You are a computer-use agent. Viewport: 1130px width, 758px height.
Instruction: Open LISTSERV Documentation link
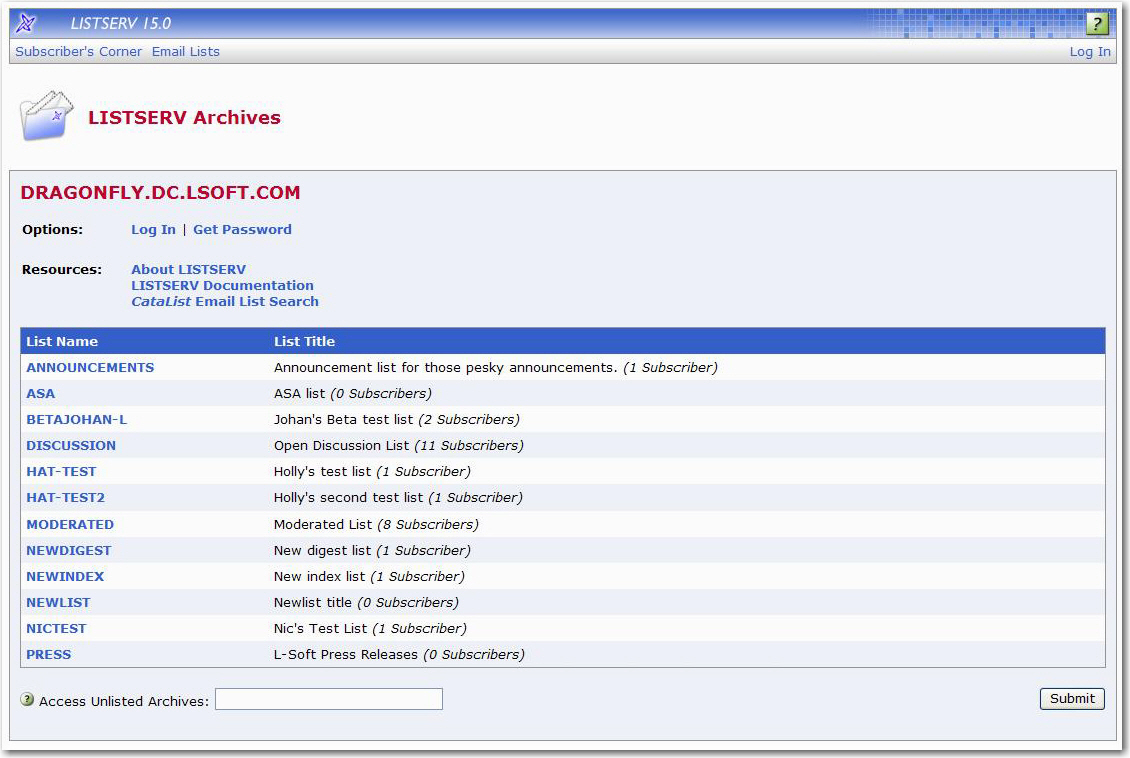[223, 285]
